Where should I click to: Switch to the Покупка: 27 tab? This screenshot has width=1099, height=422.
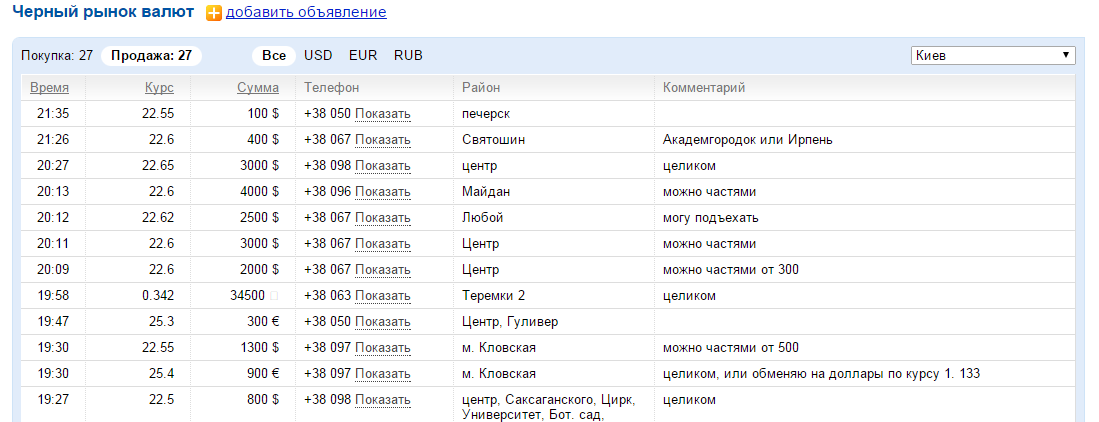[x=57, y=55]
